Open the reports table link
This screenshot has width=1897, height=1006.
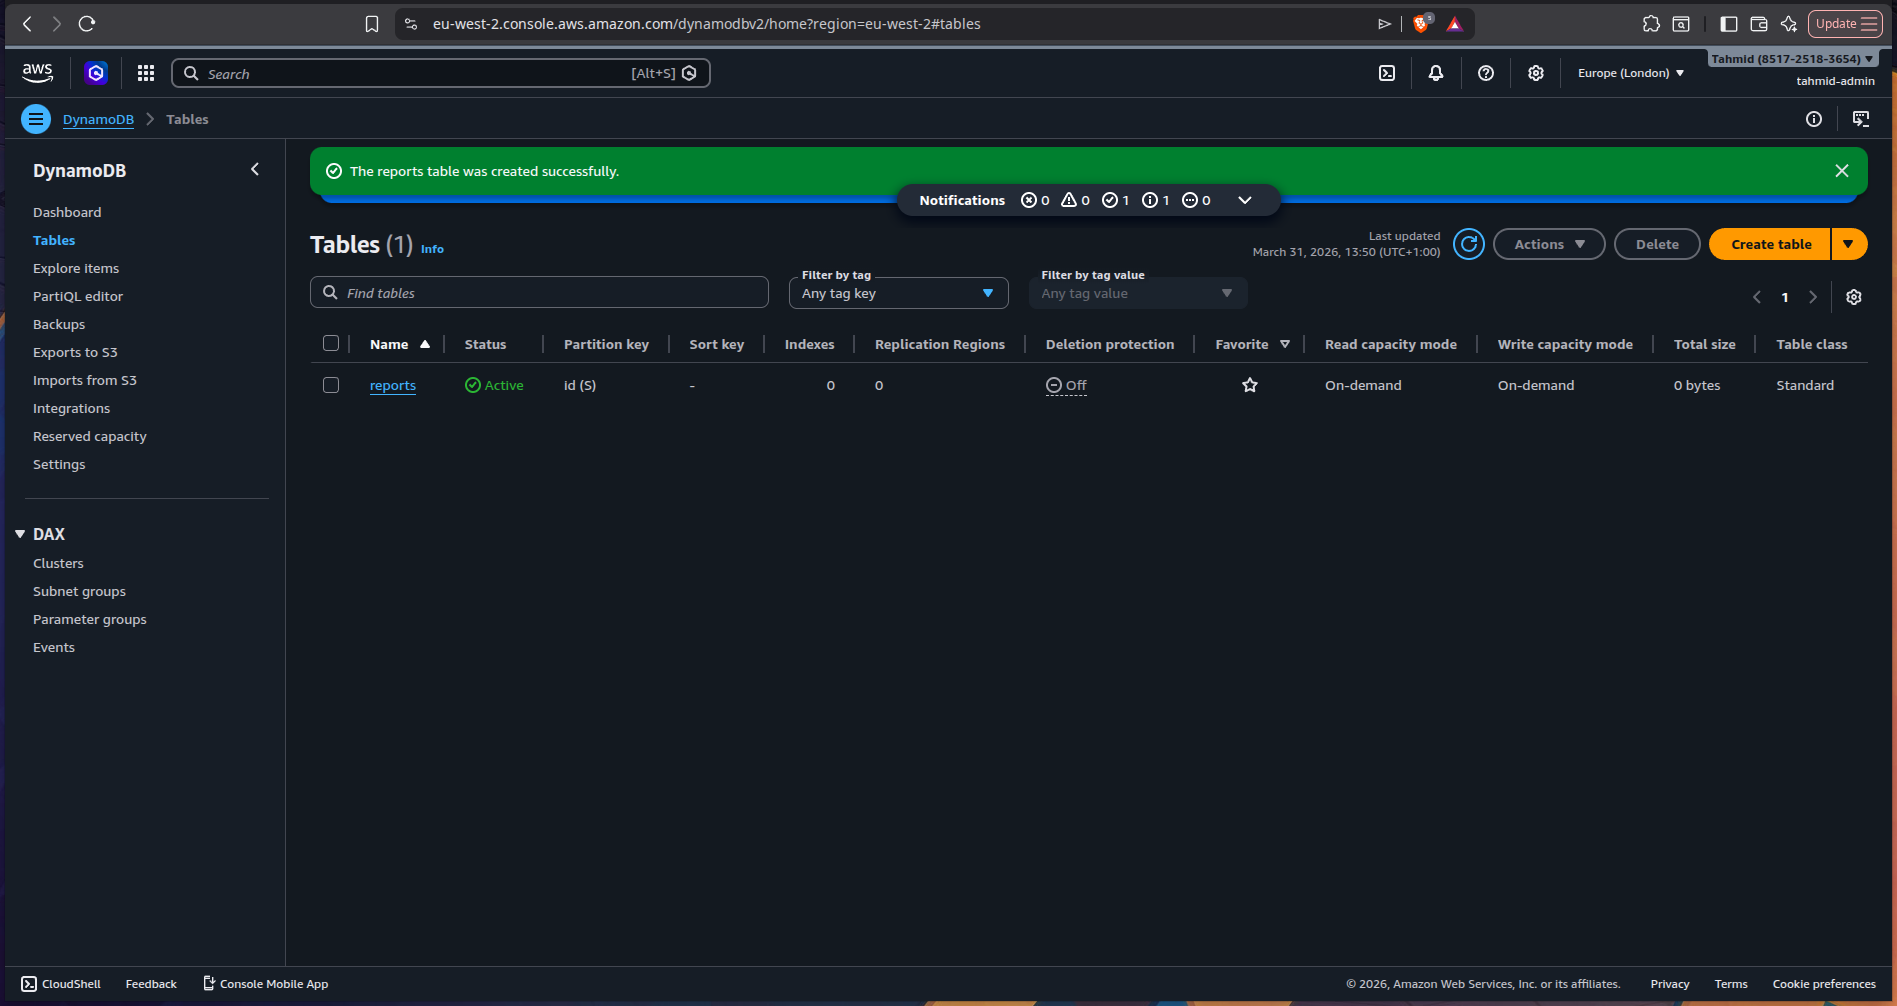(x=393, y=385)
